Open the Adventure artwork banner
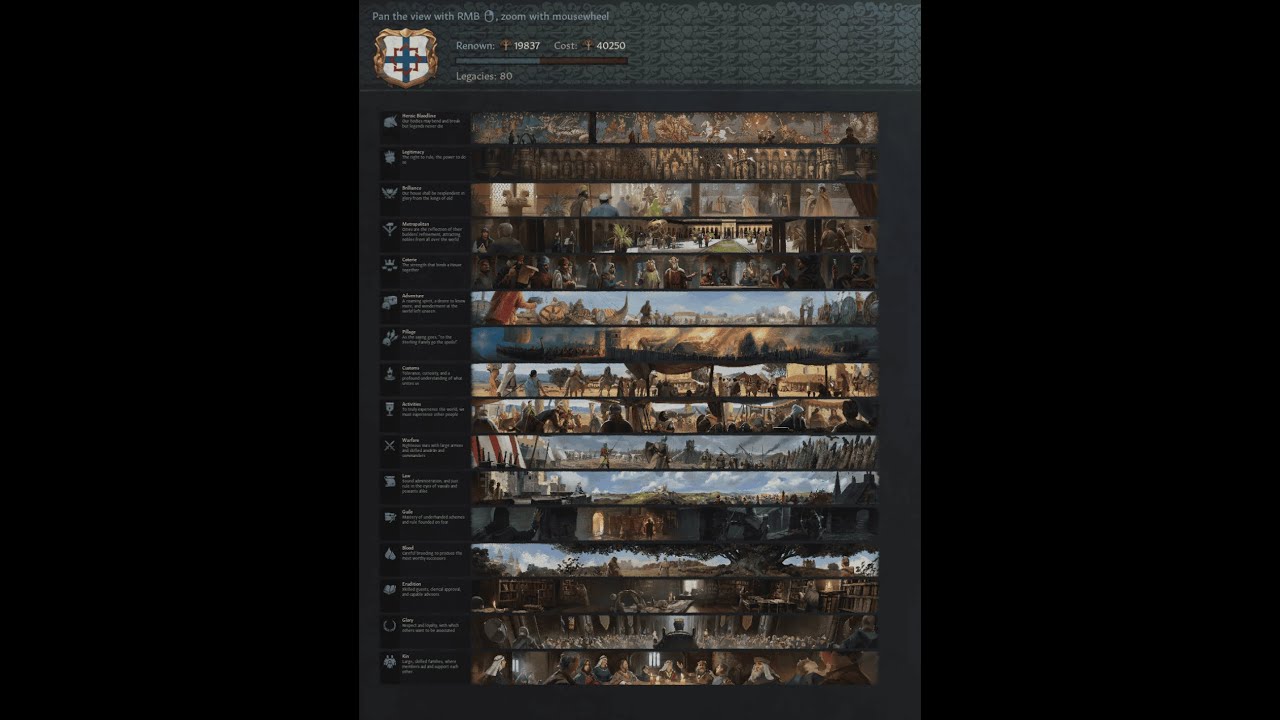 coord(675,307)
